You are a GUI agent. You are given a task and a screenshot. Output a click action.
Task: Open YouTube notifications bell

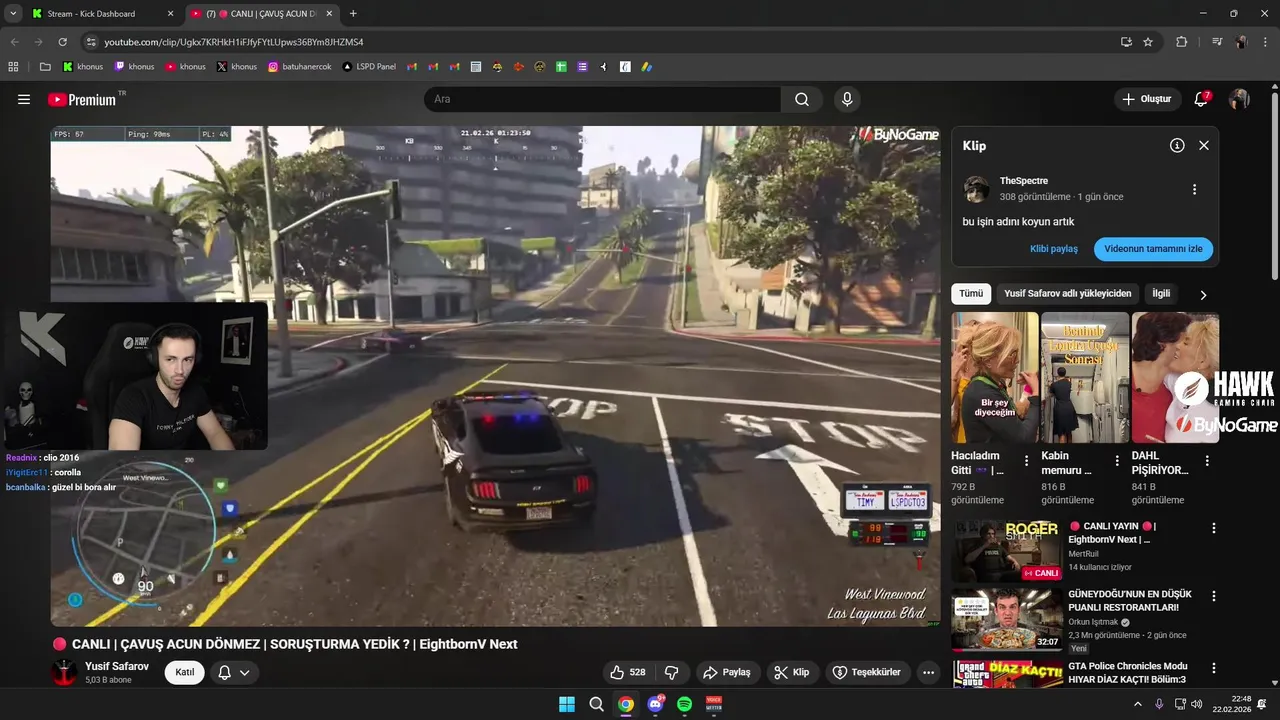pos(1202,99)
